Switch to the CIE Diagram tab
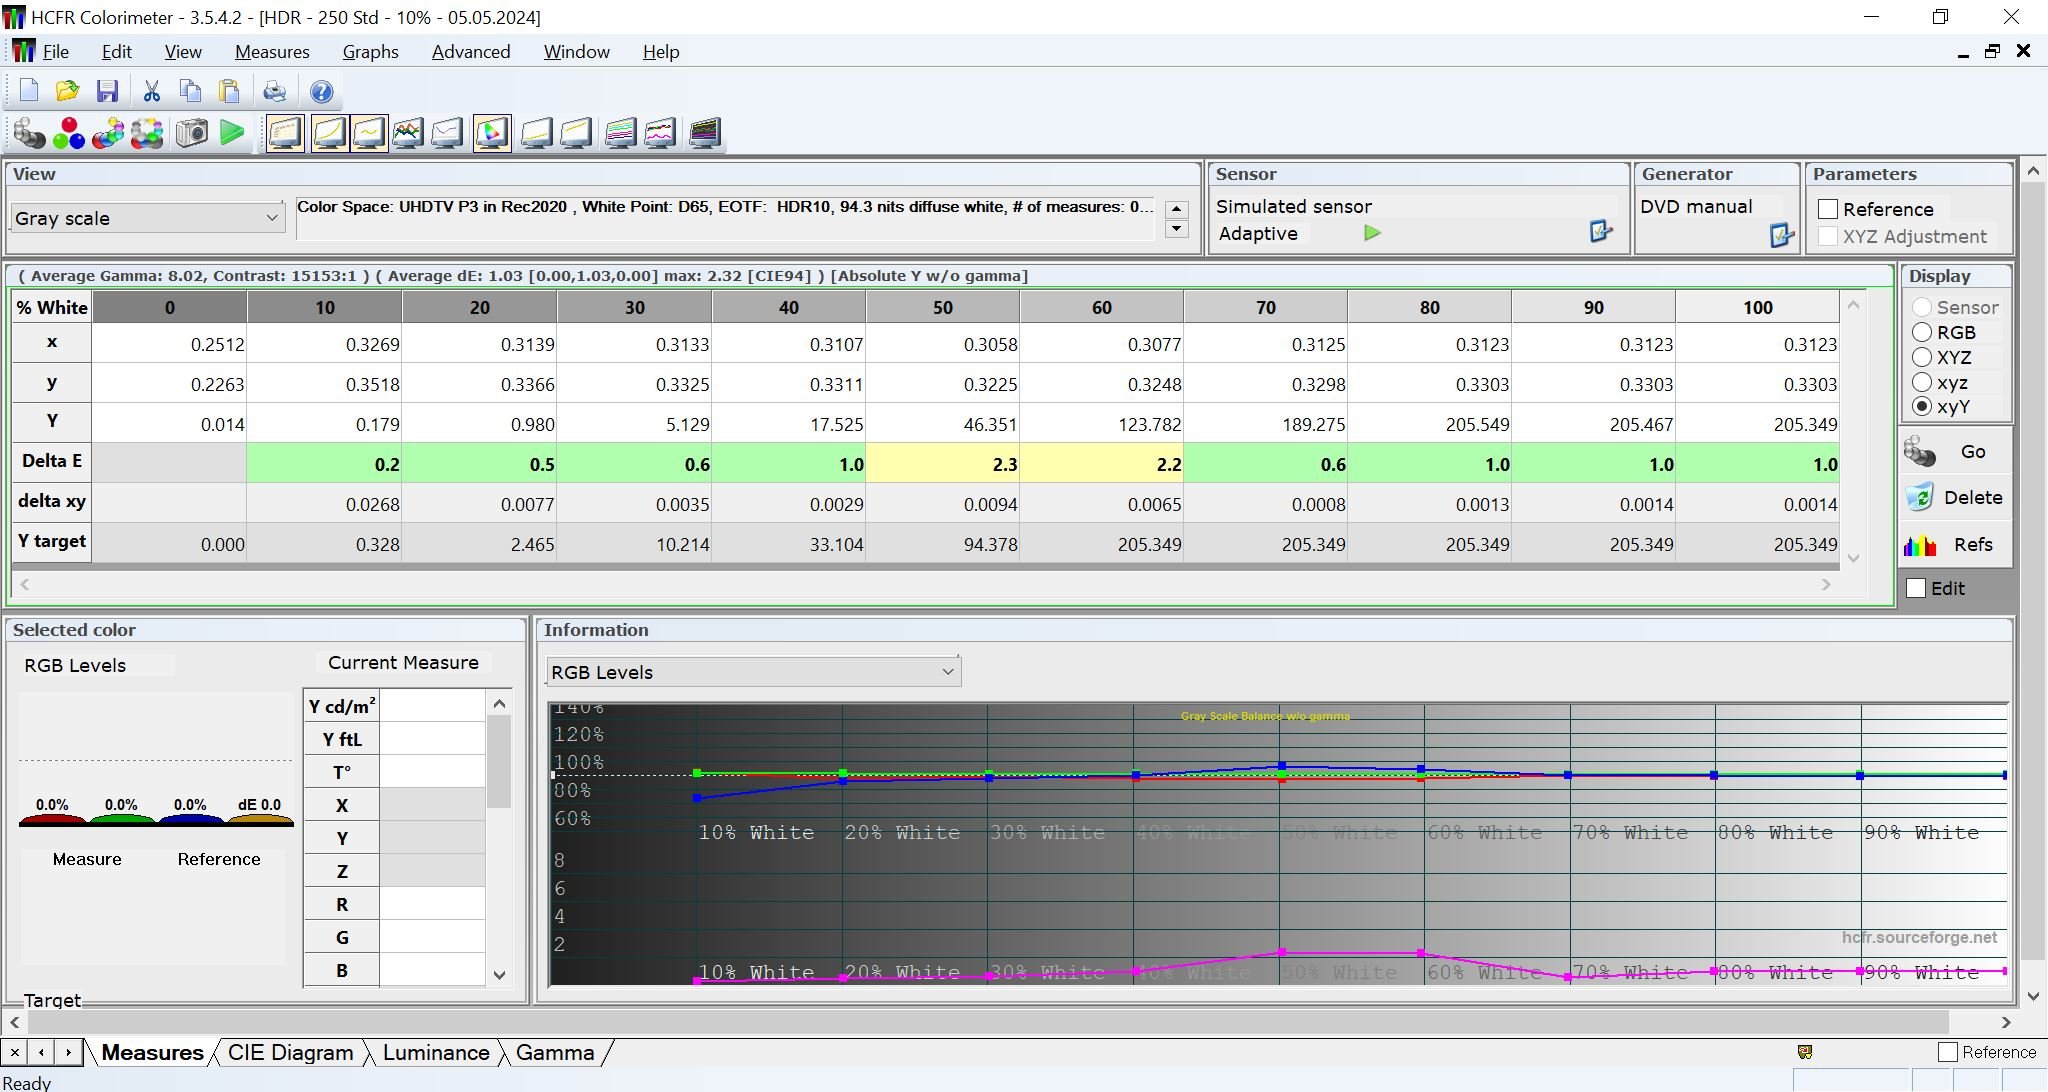The height and width of the screenshot is (1092, 2048). pos(290,1053)
